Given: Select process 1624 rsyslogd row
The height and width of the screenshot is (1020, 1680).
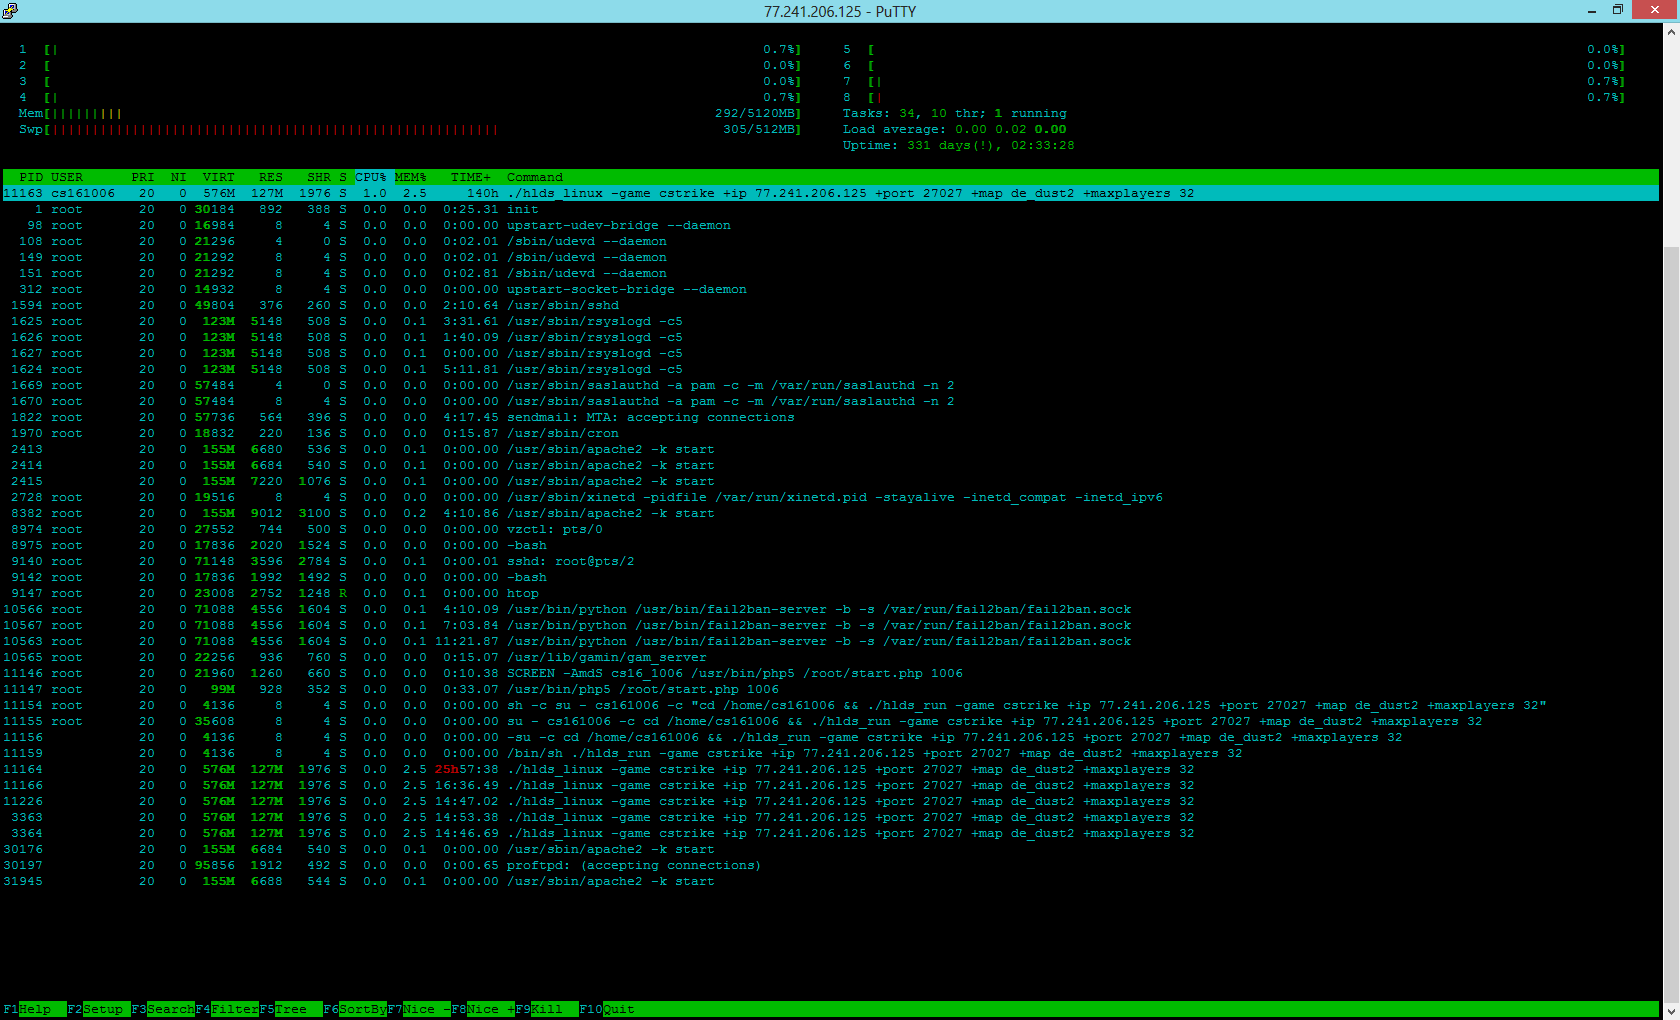Looking at the screenshot, I should point(830,369).
